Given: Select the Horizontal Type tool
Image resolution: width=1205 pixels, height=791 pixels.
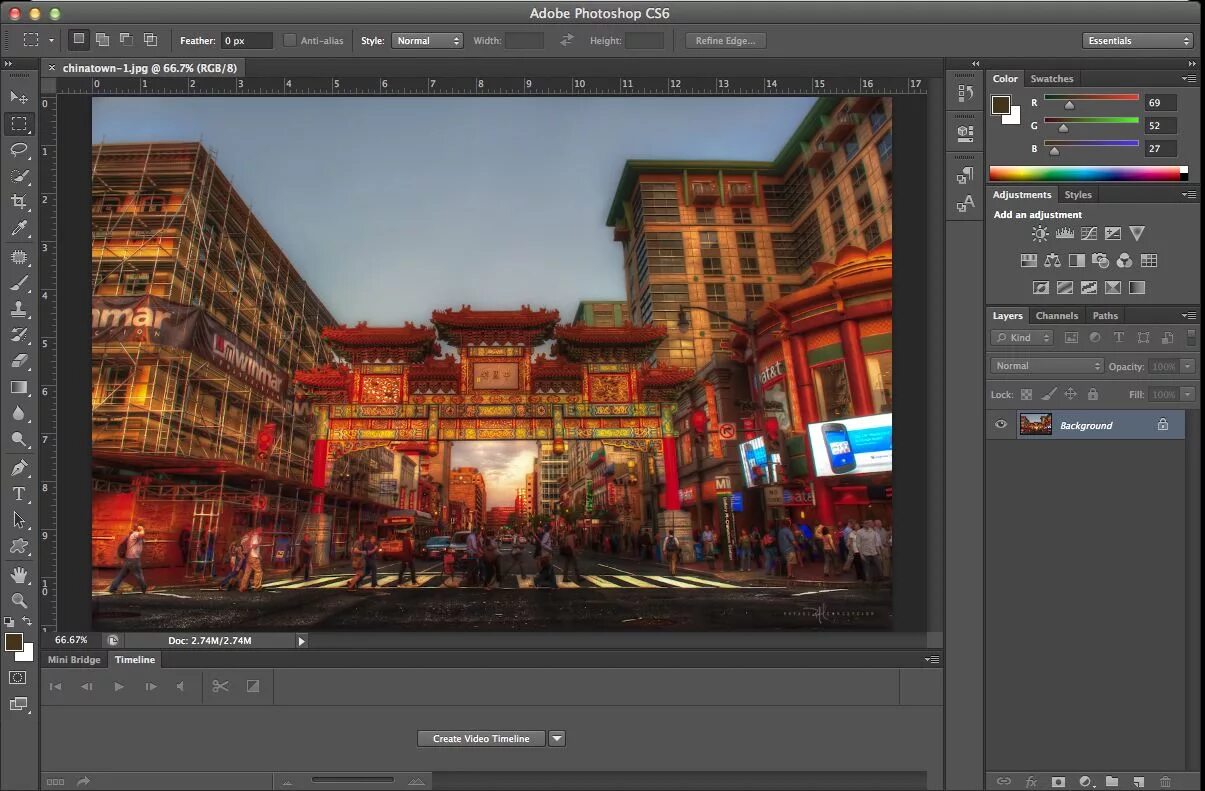Looking at the screenshot, I should (19, 494).
